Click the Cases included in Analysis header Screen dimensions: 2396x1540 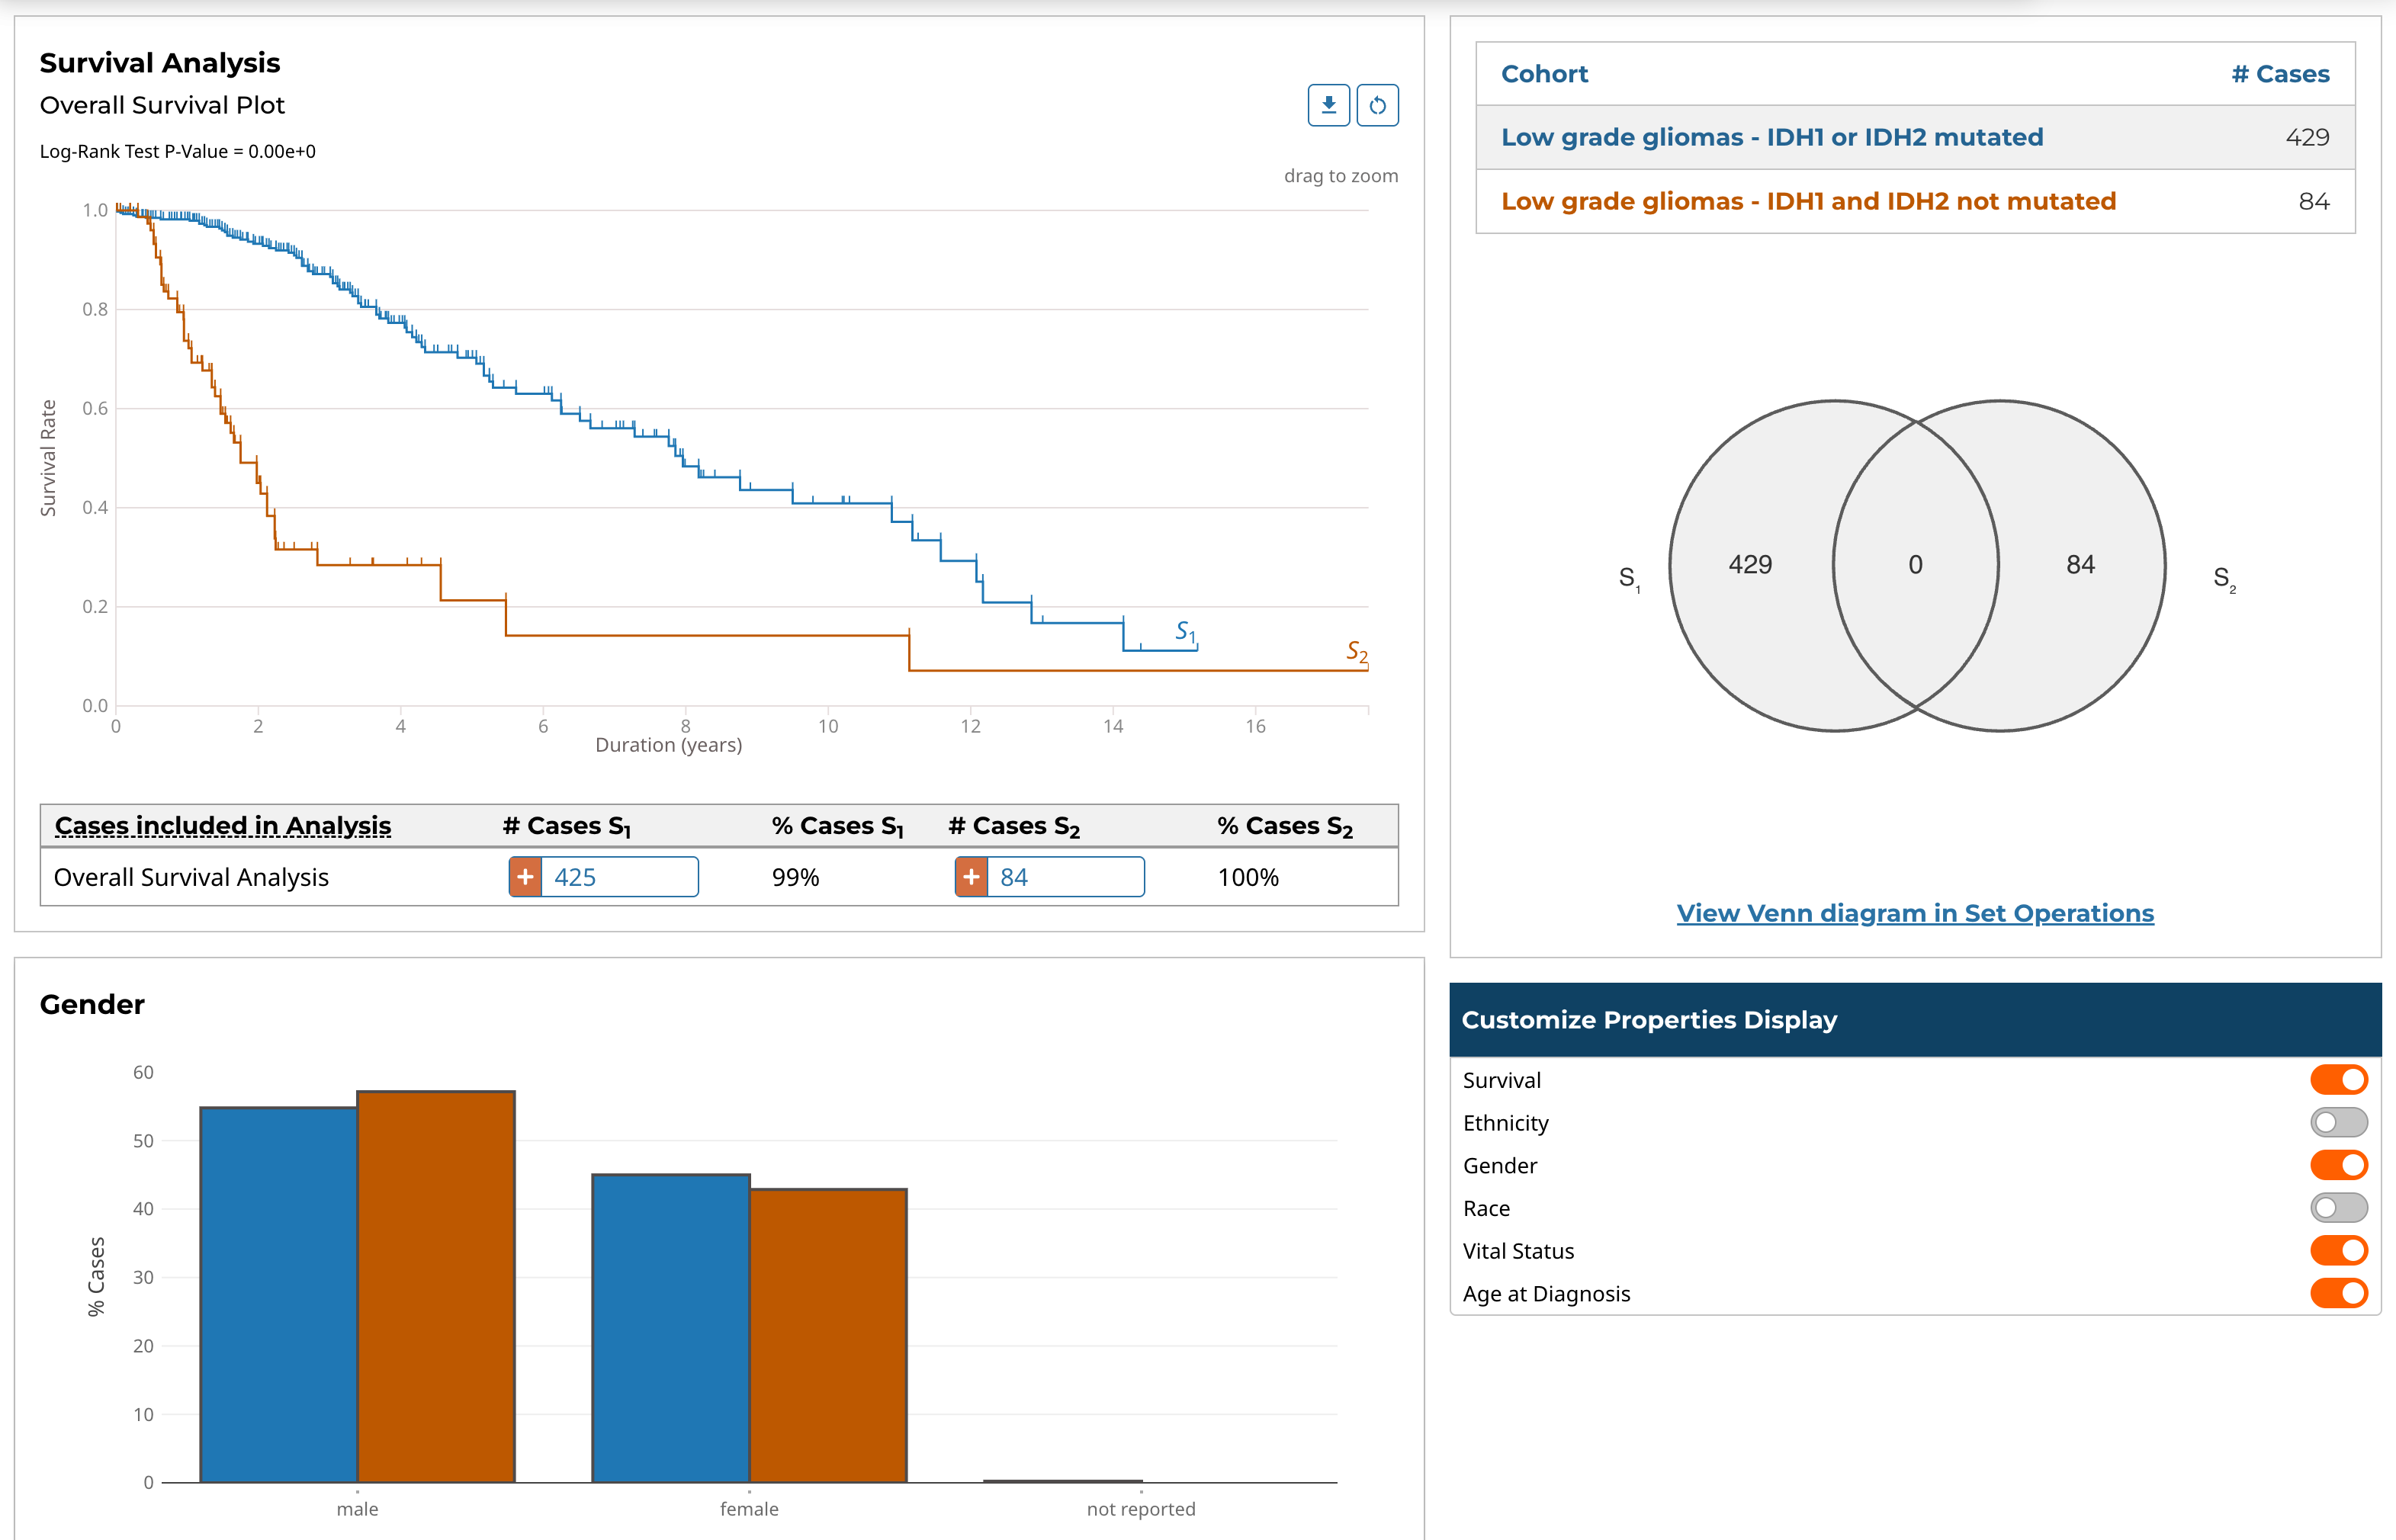(222, 826)
